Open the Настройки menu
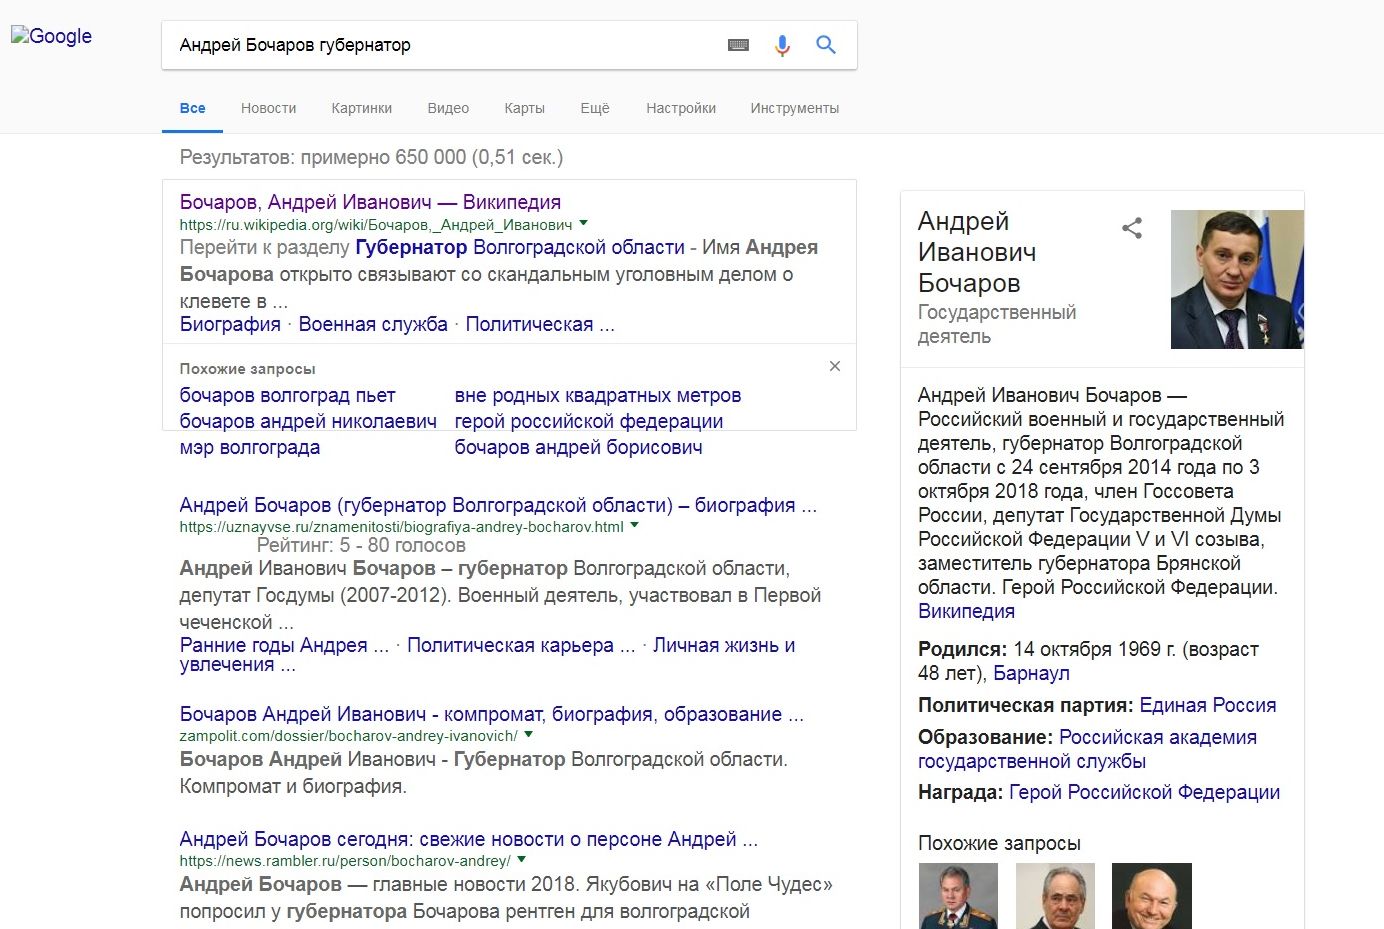 click(x=681, y=108)
